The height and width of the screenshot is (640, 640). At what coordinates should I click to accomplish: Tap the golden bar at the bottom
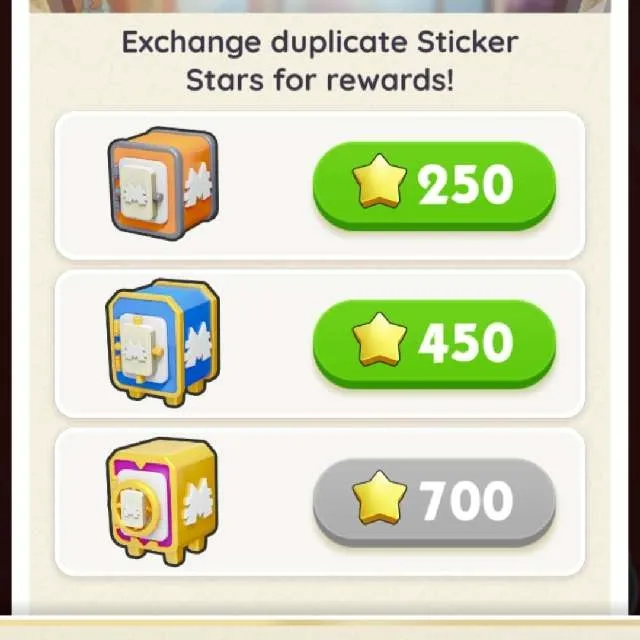click(x=320, y=628)
